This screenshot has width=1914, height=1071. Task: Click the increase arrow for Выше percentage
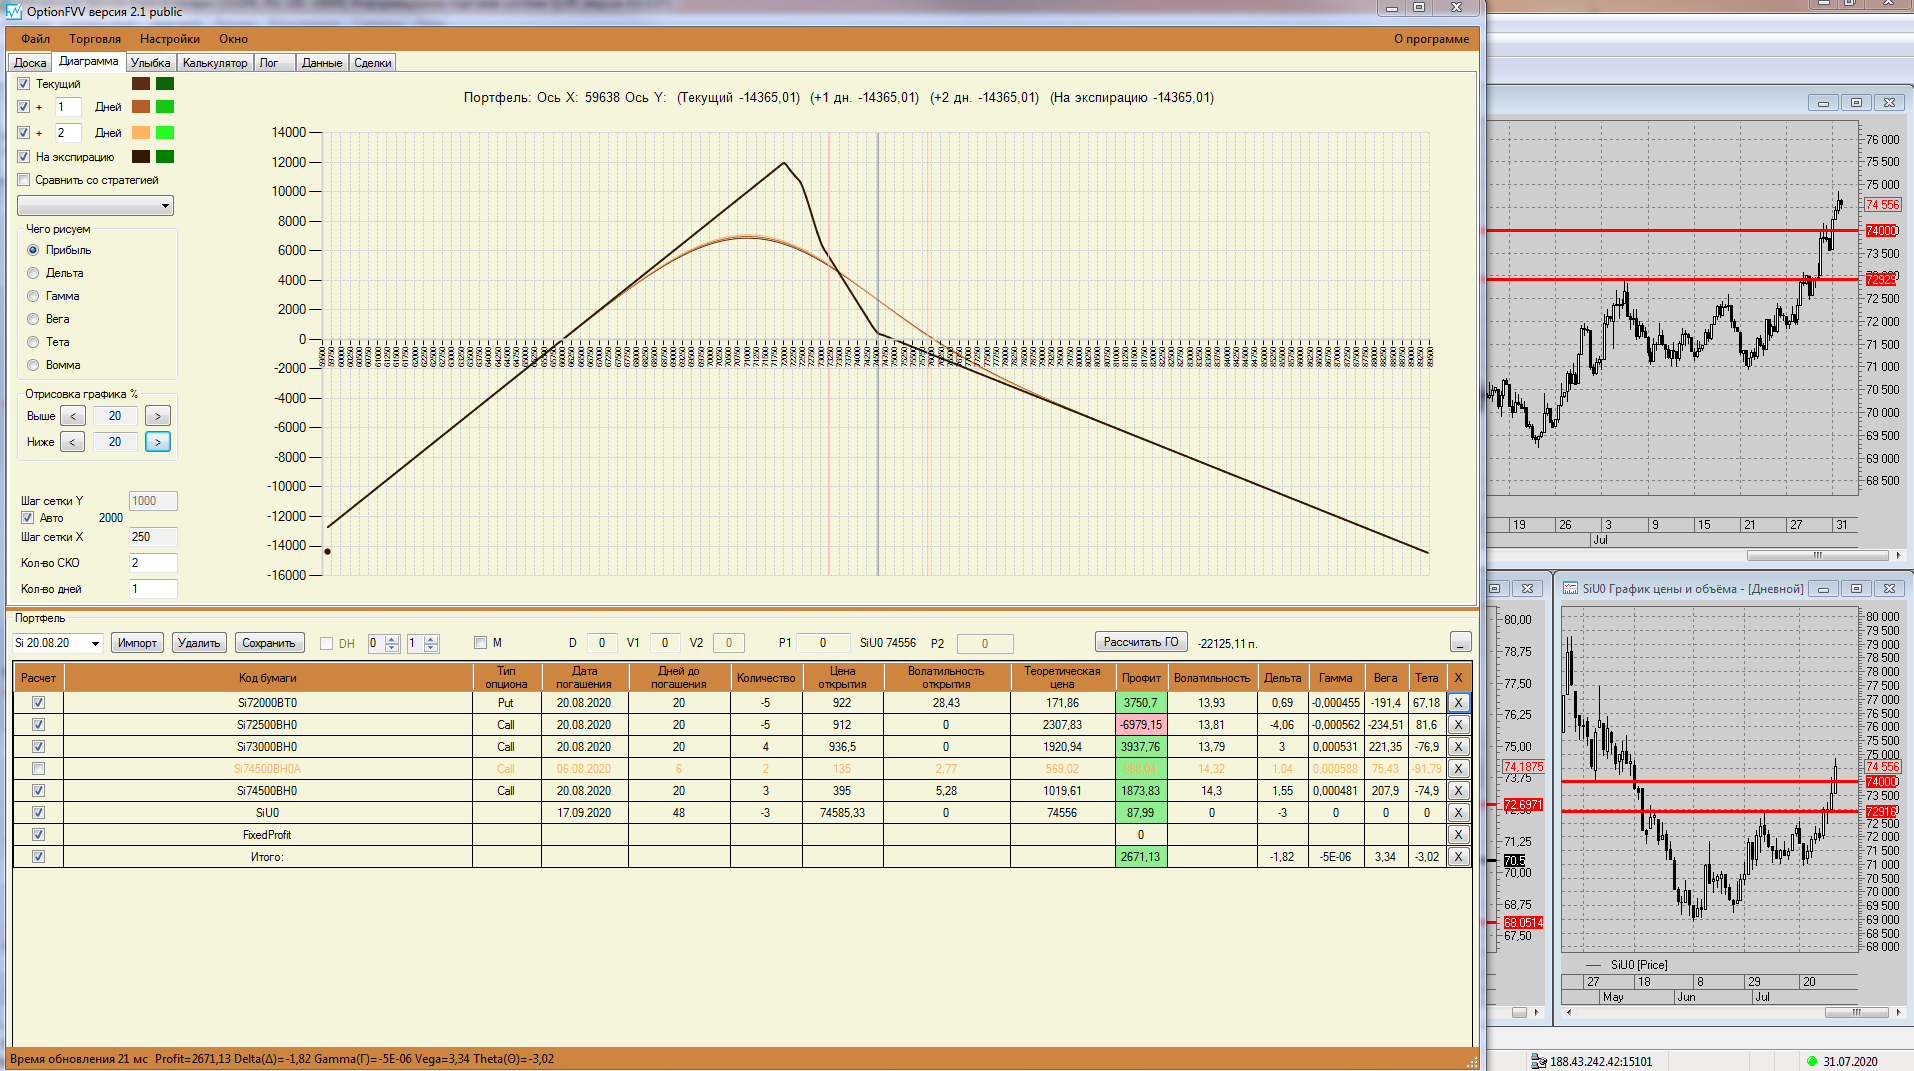coord(158,416)
